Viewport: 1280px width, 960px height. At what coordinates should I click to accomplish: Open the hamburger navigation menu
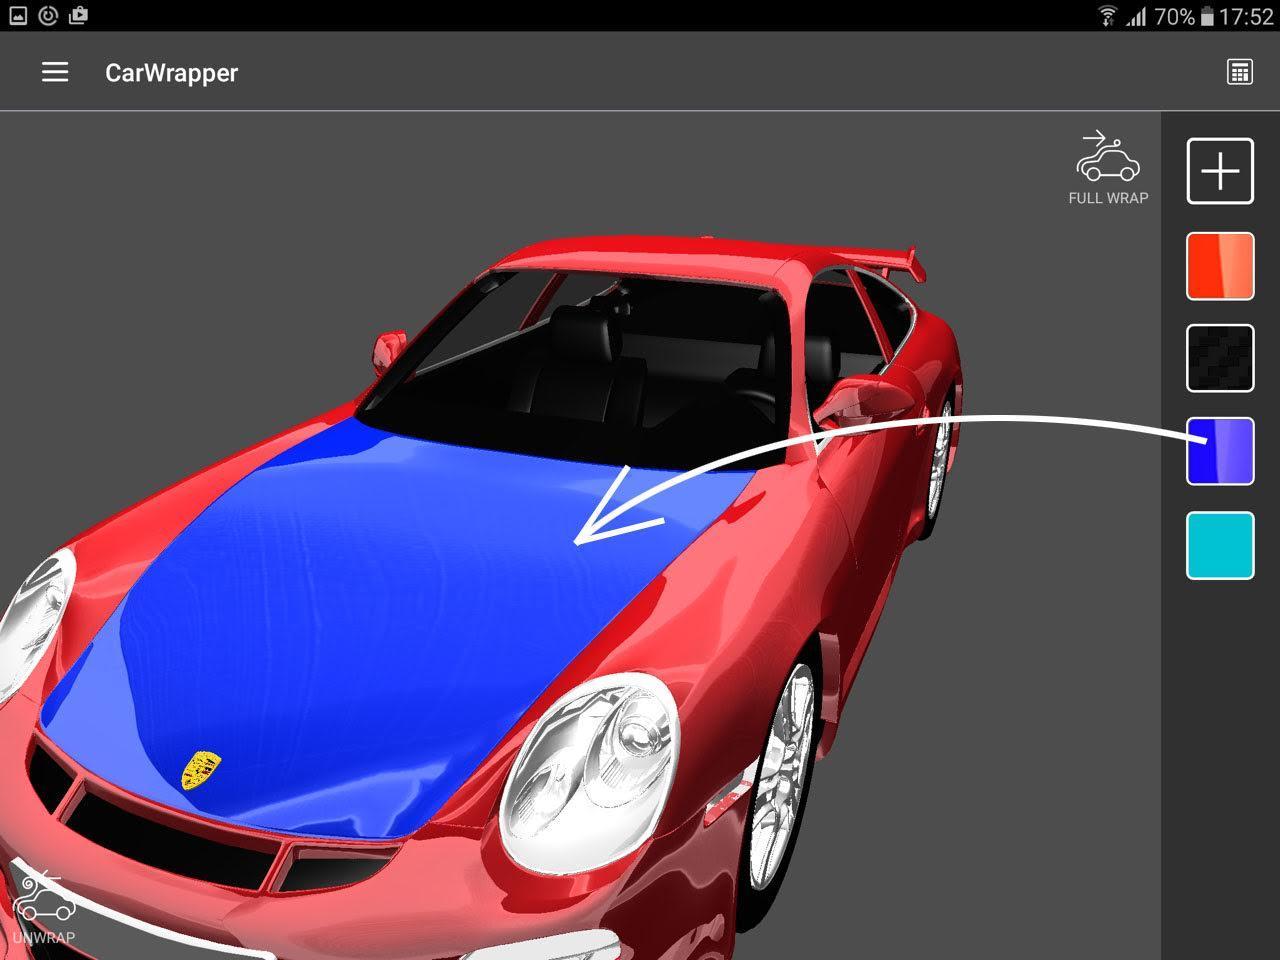[55, 72]
